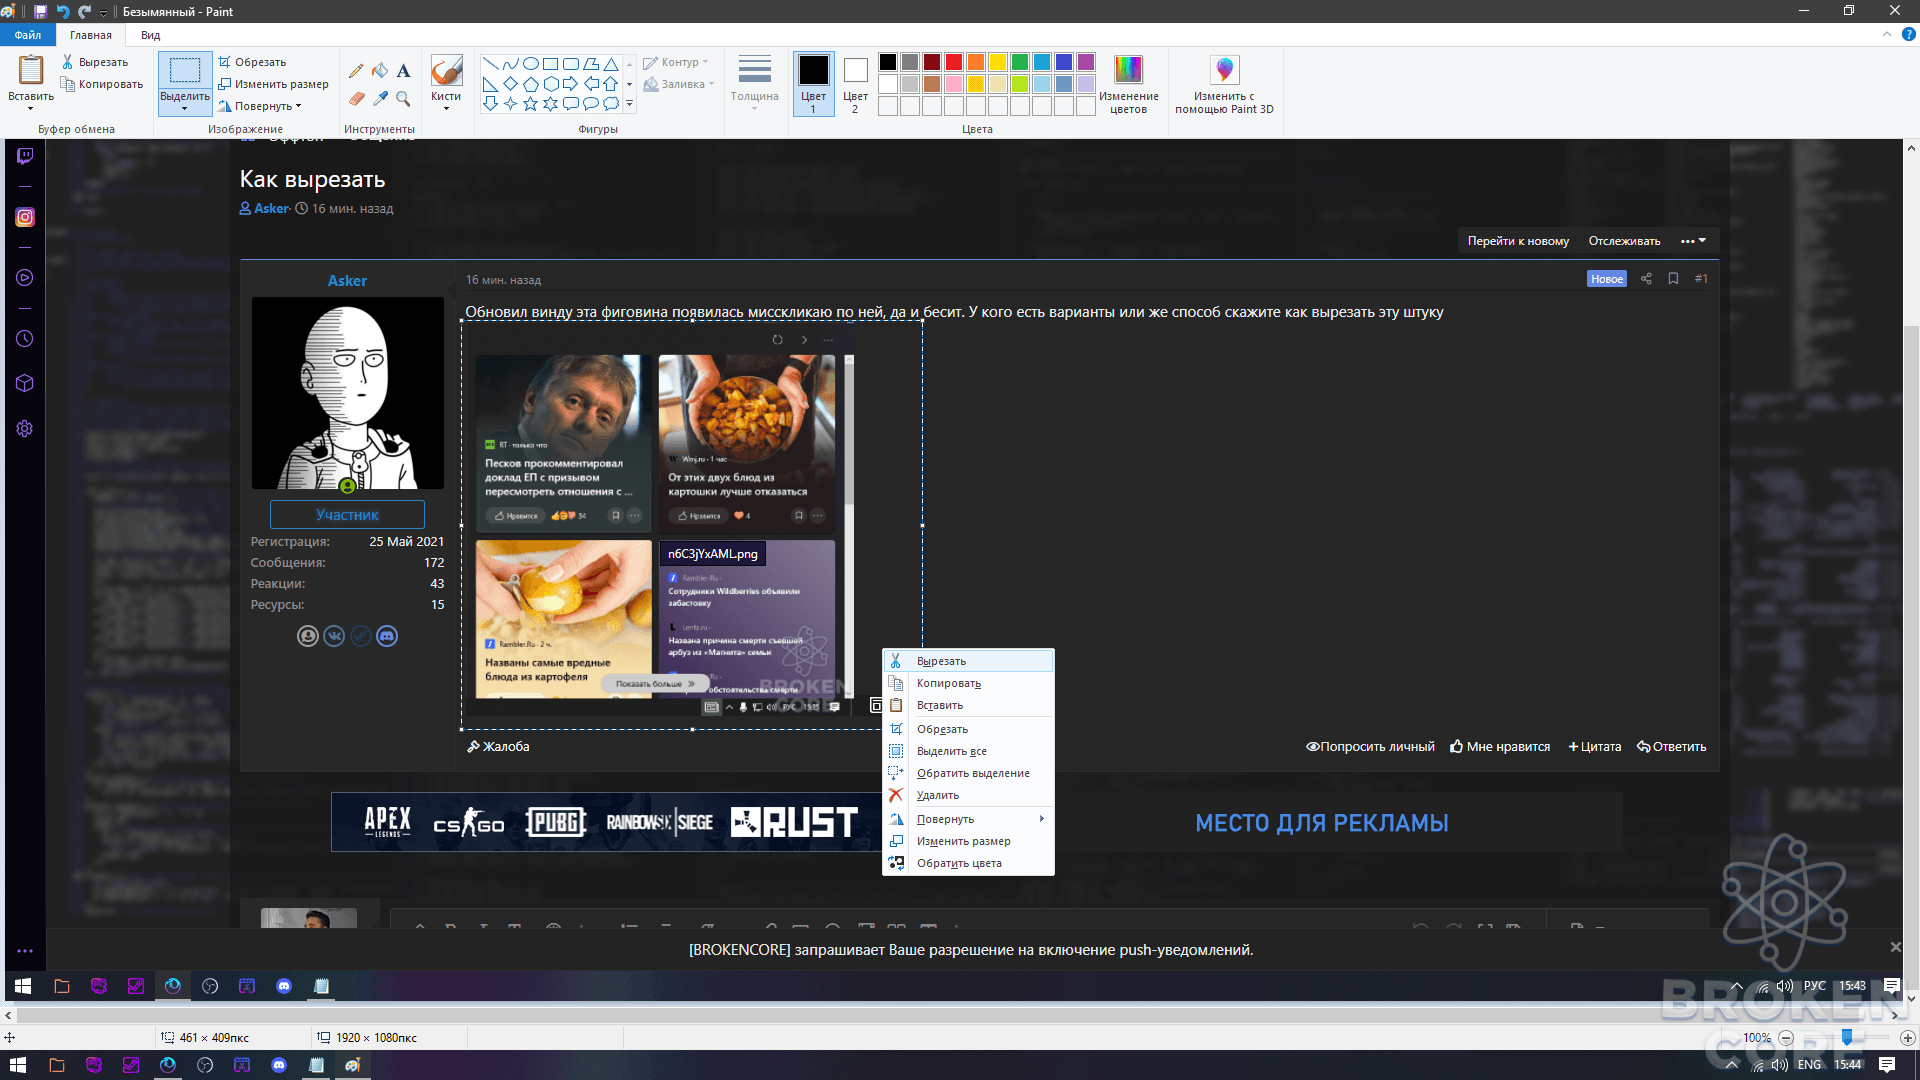Click Copy in the ribbon clipboard group
This screenshot has height=1080, width=1920.
point(102,84)
